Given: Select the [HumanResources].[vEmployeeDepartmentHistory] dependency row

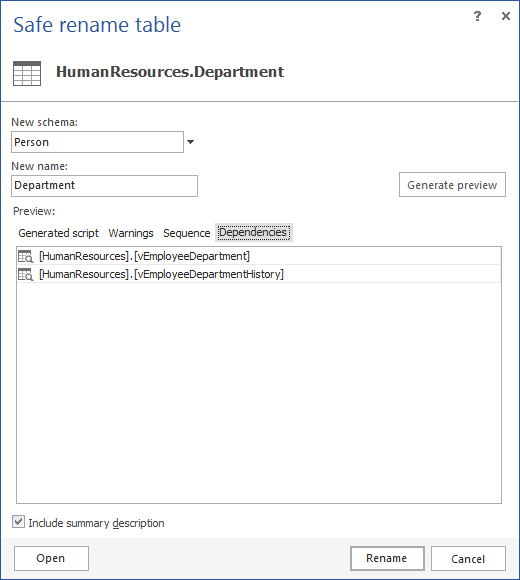Looking at the screenshot, I should coord(259,274).
